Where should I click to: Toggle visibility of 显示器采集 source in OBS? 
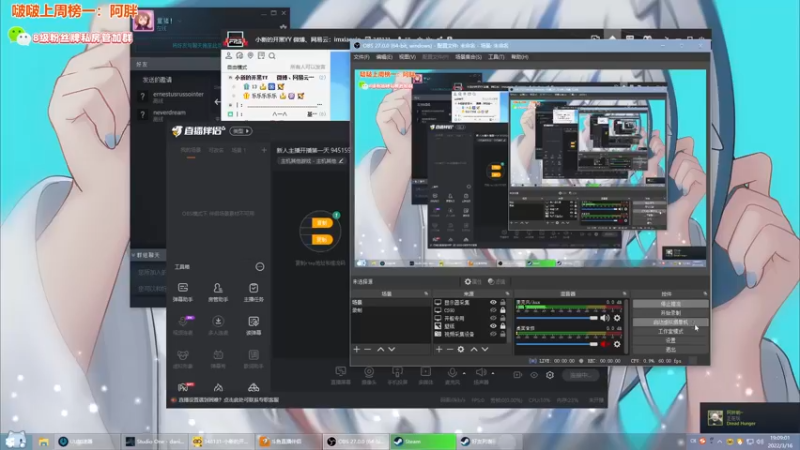[x=493, y=303]
